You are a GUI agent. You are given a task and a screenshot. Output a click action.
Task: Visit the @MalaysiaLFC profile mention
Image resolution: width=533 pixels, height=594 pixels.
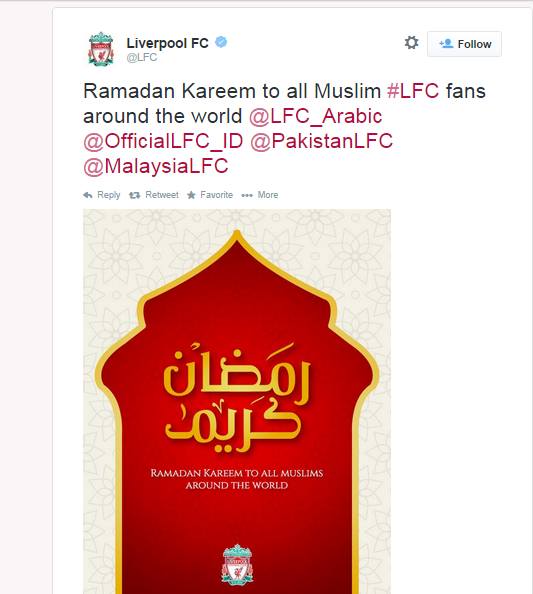click(x=156, y=166)
